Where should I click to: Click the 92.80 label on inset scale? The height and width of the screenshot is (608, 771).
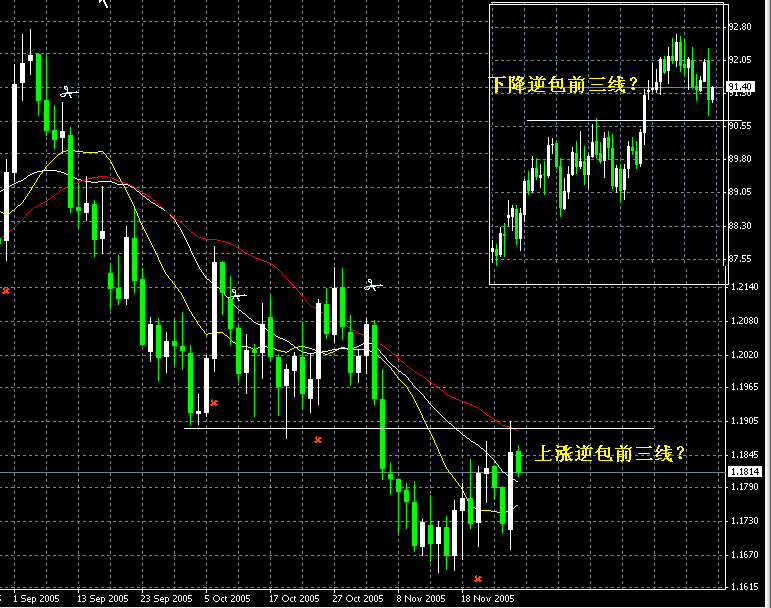(x=740, y=27)
